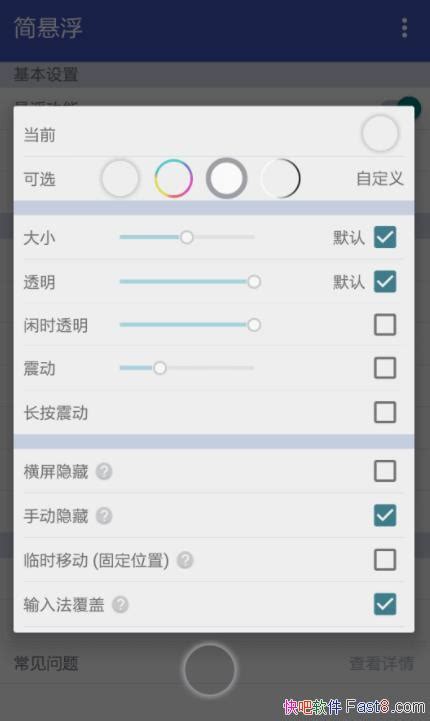Check the 长按震动 option
The image size is (430, 721).
[385, 412]
